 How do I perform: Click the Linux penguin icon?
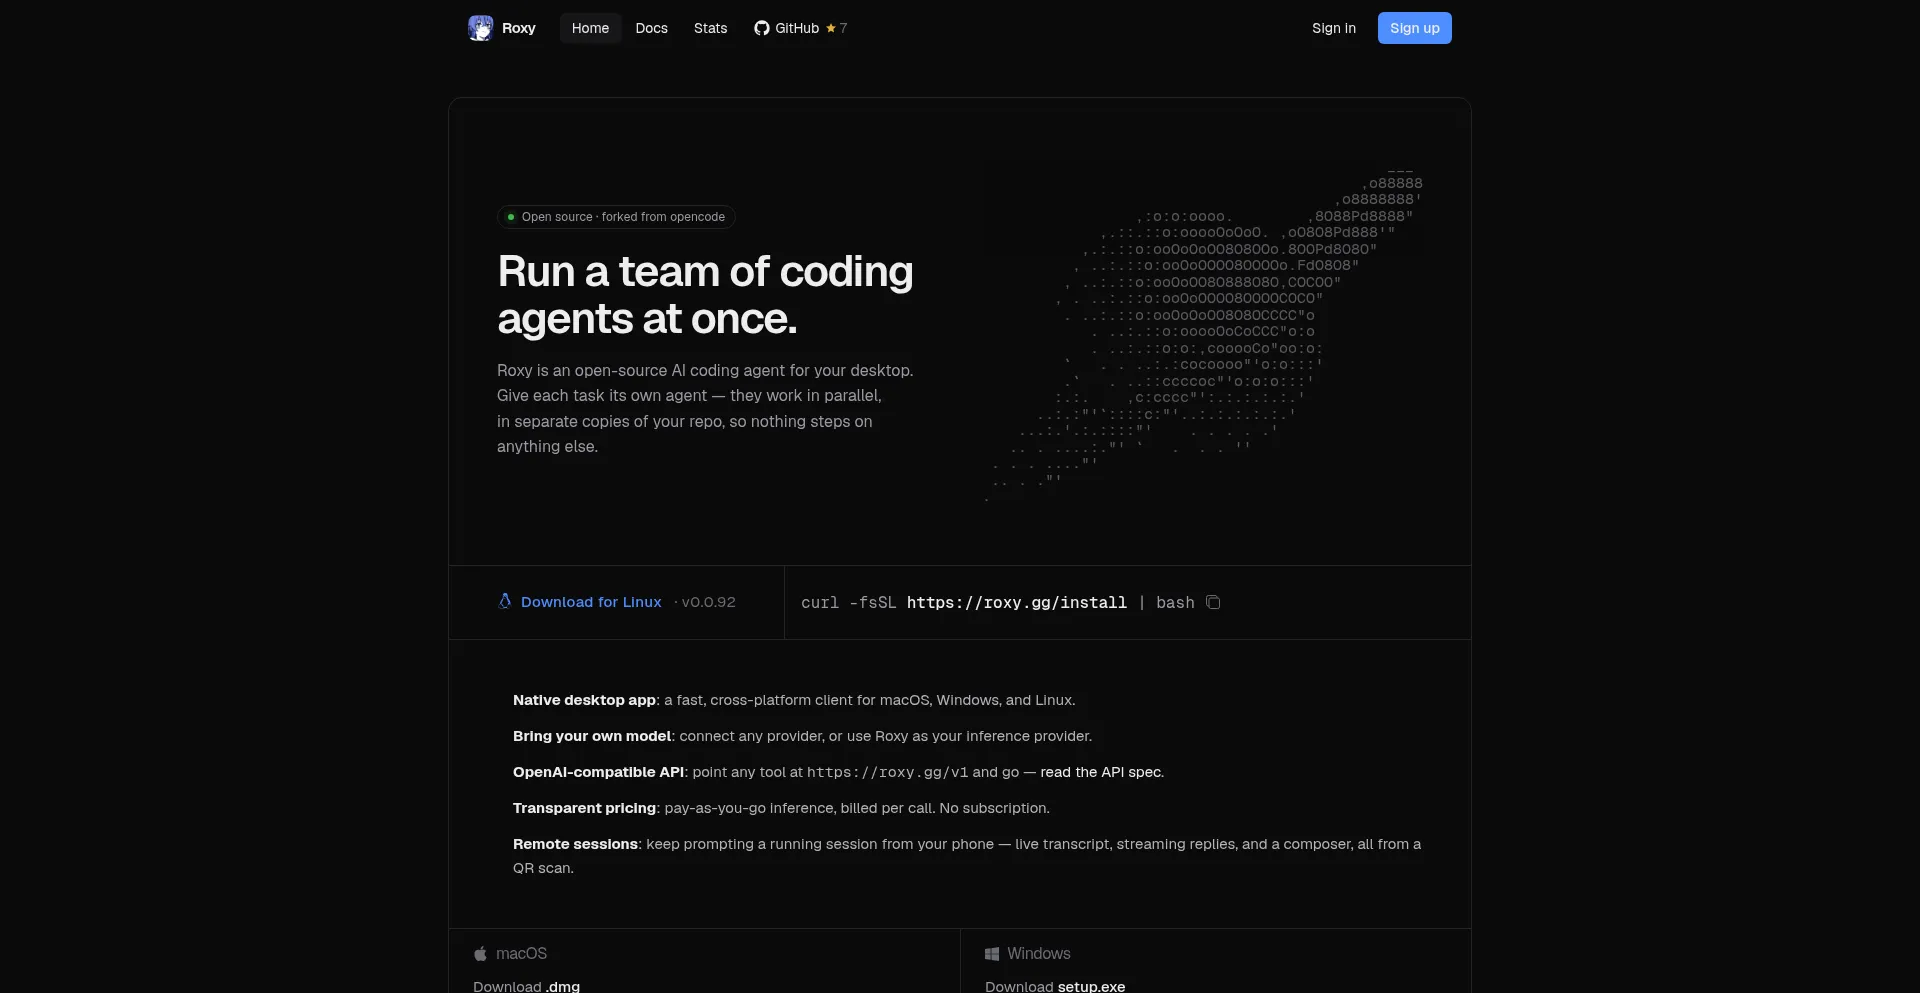(x=505, y=601)
